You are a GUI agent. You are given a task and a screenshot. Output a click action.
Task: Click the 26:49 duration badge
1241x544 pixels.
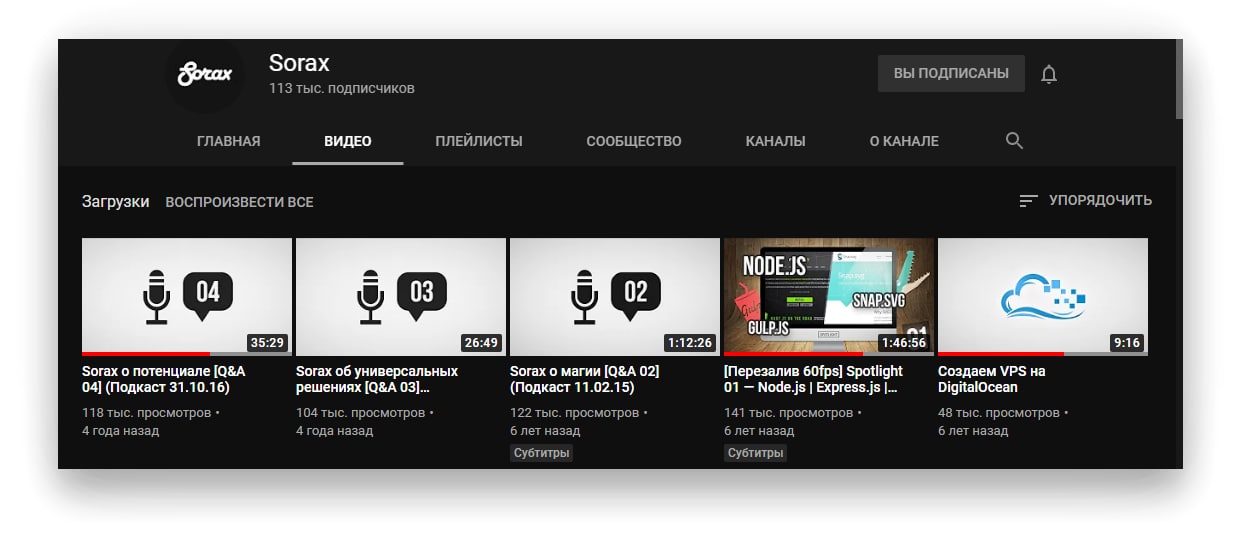[x=481, y=342]
